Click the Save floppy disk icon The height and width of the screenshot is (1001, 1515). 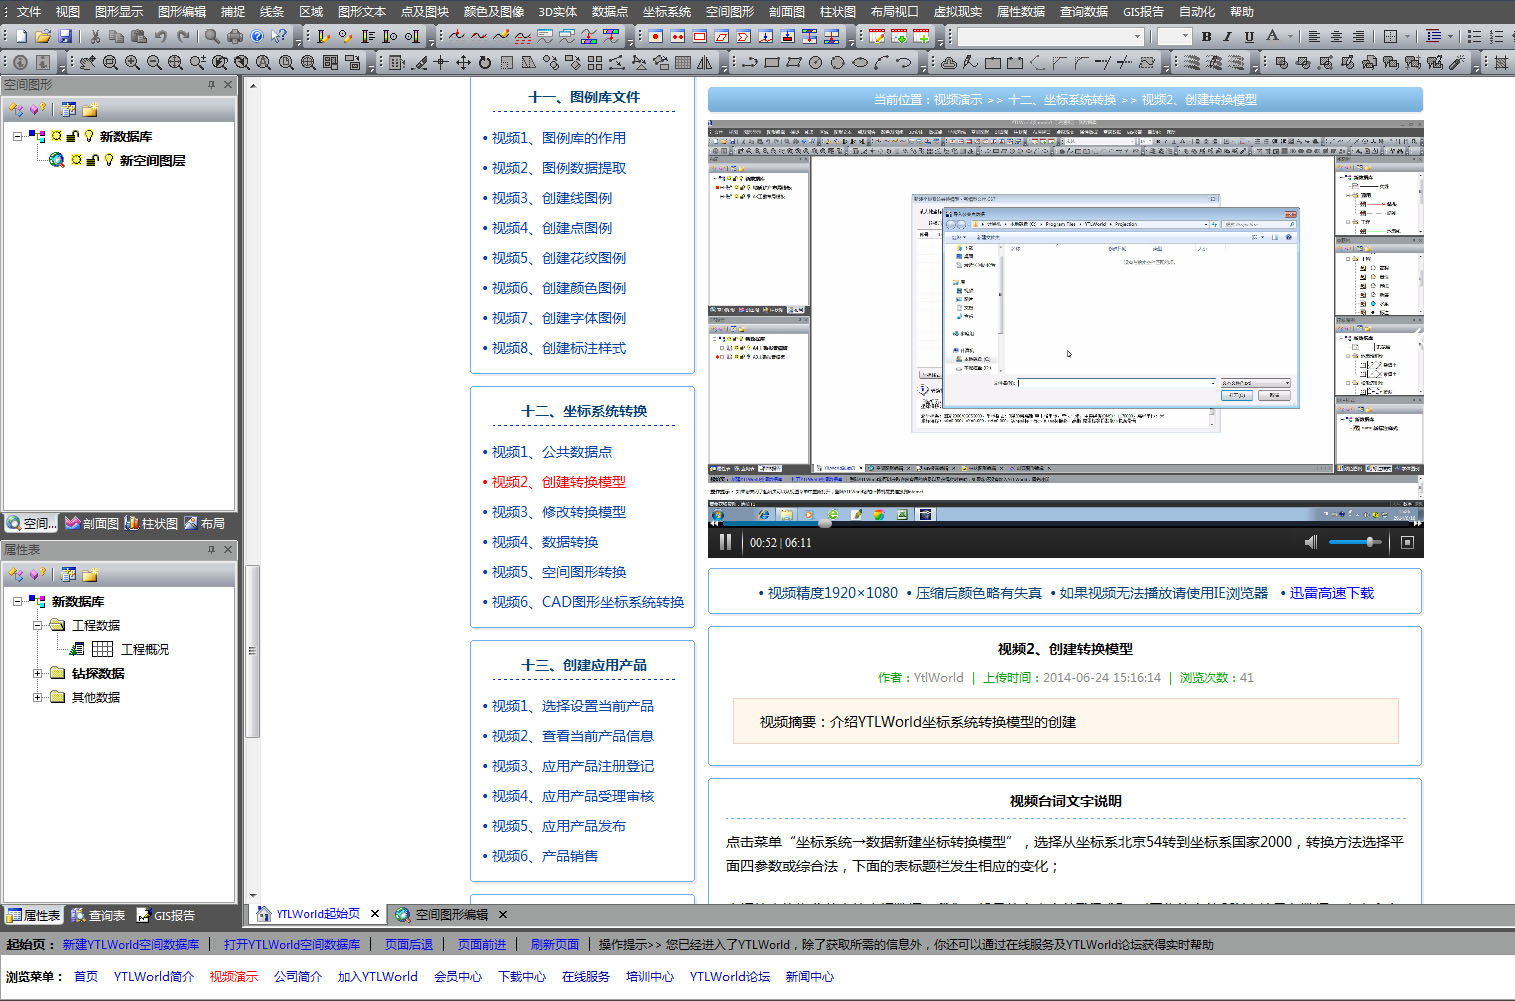pos(65,36)
